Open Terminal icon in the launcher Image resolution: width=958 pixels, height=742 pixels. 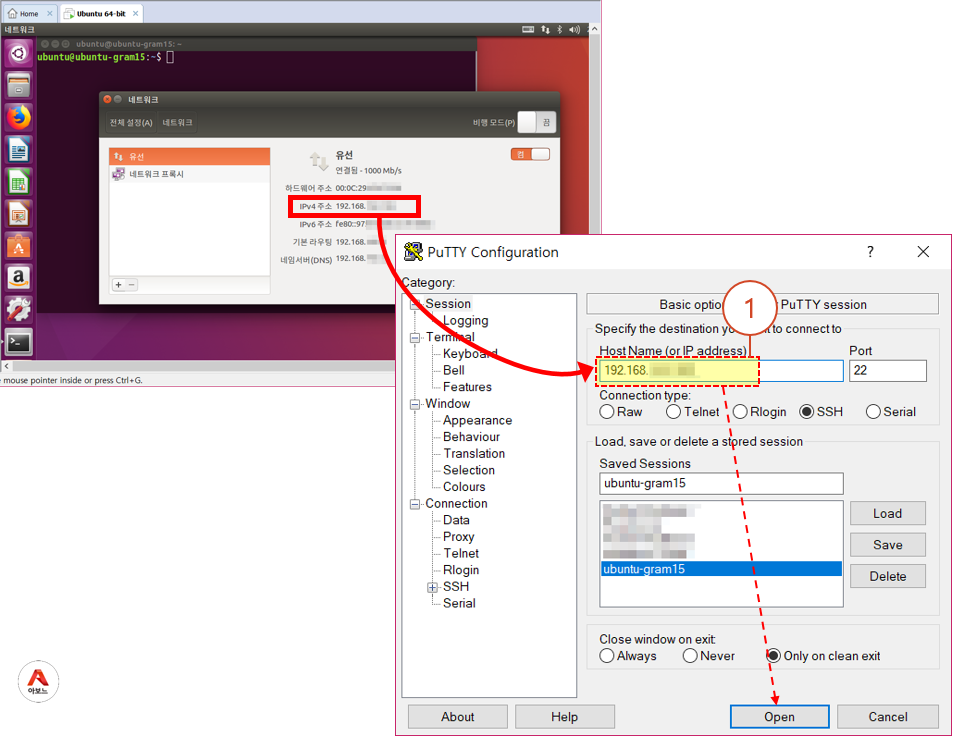(x=18, y=342)
